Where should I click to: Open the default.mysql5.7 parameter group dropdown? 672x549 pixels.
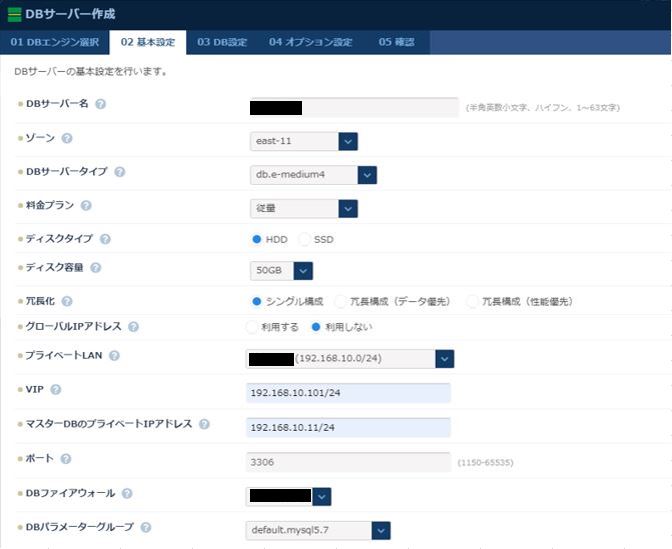point(318,531)
